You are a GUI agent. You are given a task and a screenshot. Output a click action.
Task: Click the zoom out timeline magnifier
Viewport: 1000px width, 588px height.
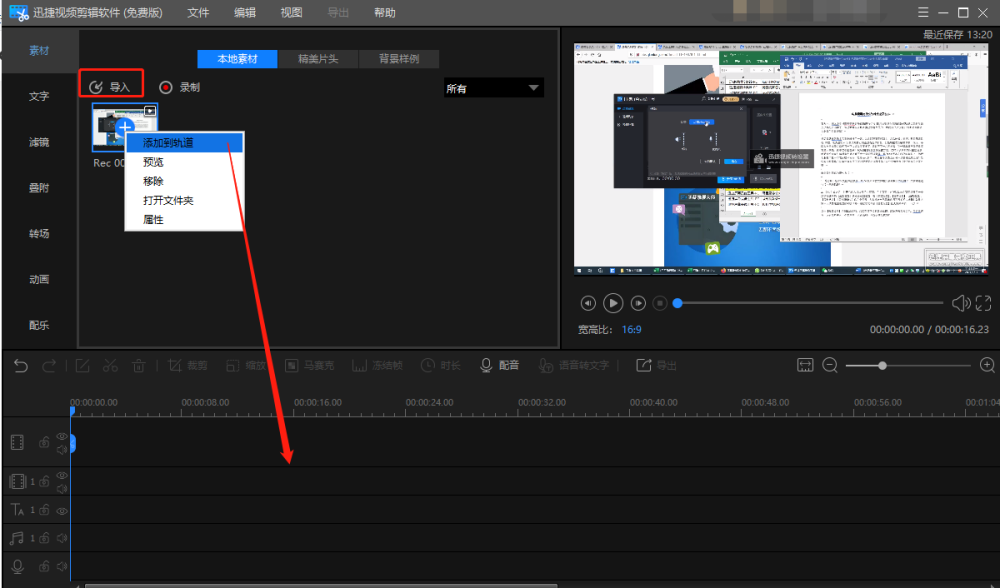[x=830, y=365]
